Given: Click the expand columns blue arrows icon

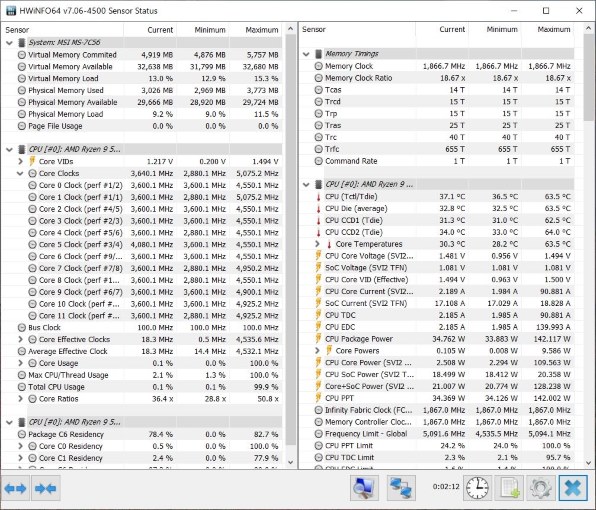Looking at the screenshot, I should [15, 488].
